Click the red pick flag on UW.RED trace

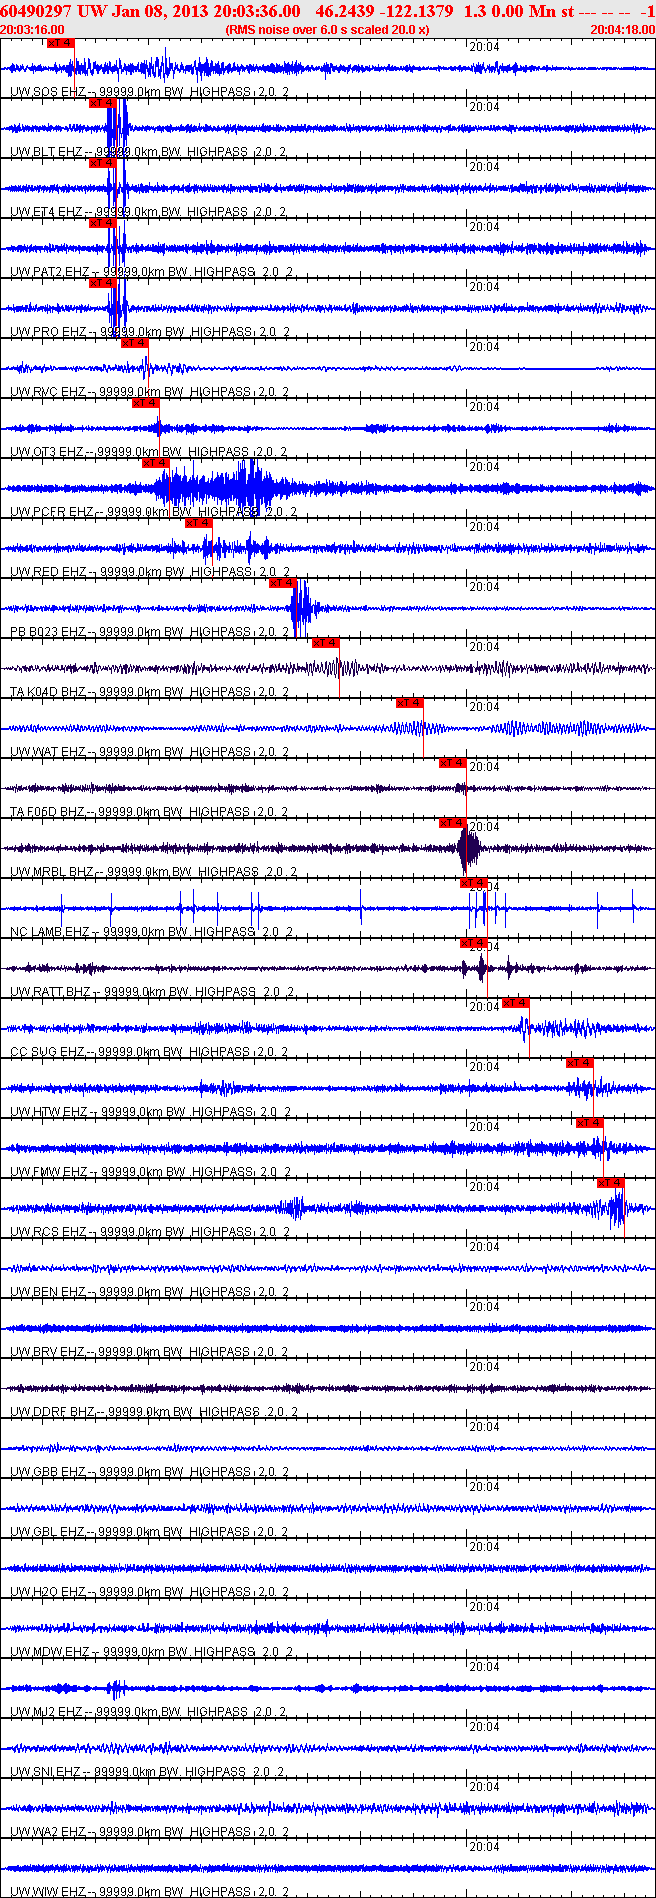198,523
